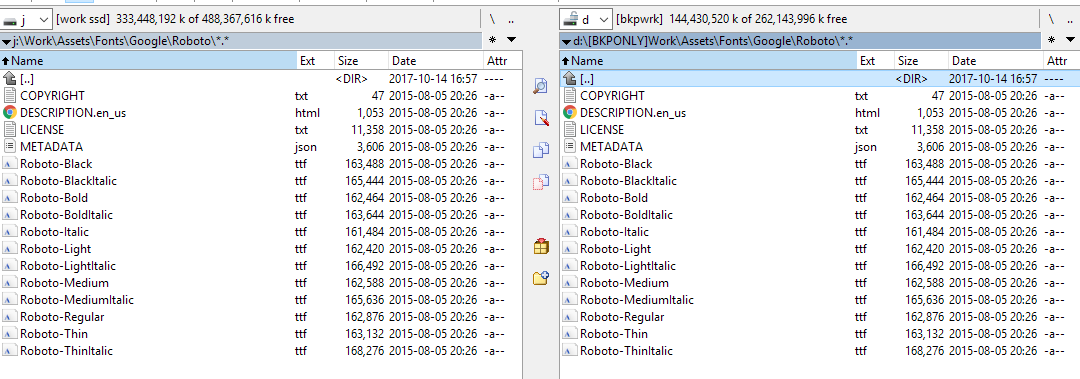
Task: Go to root directory in right panel
Action: click(x=1052, y=19)
